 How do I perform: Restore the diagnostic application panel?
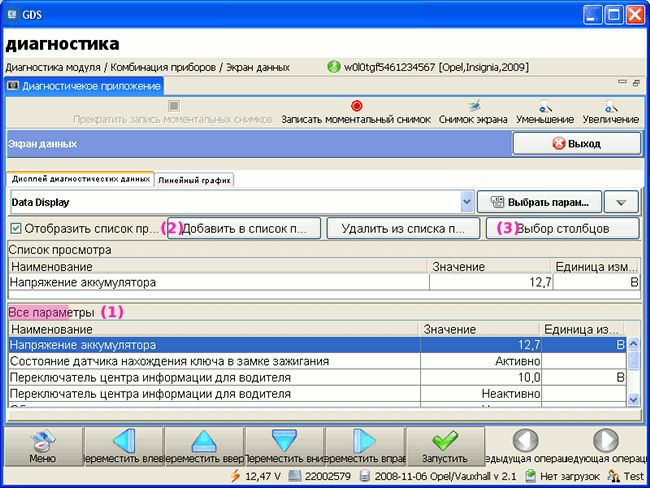coord(636,83)
